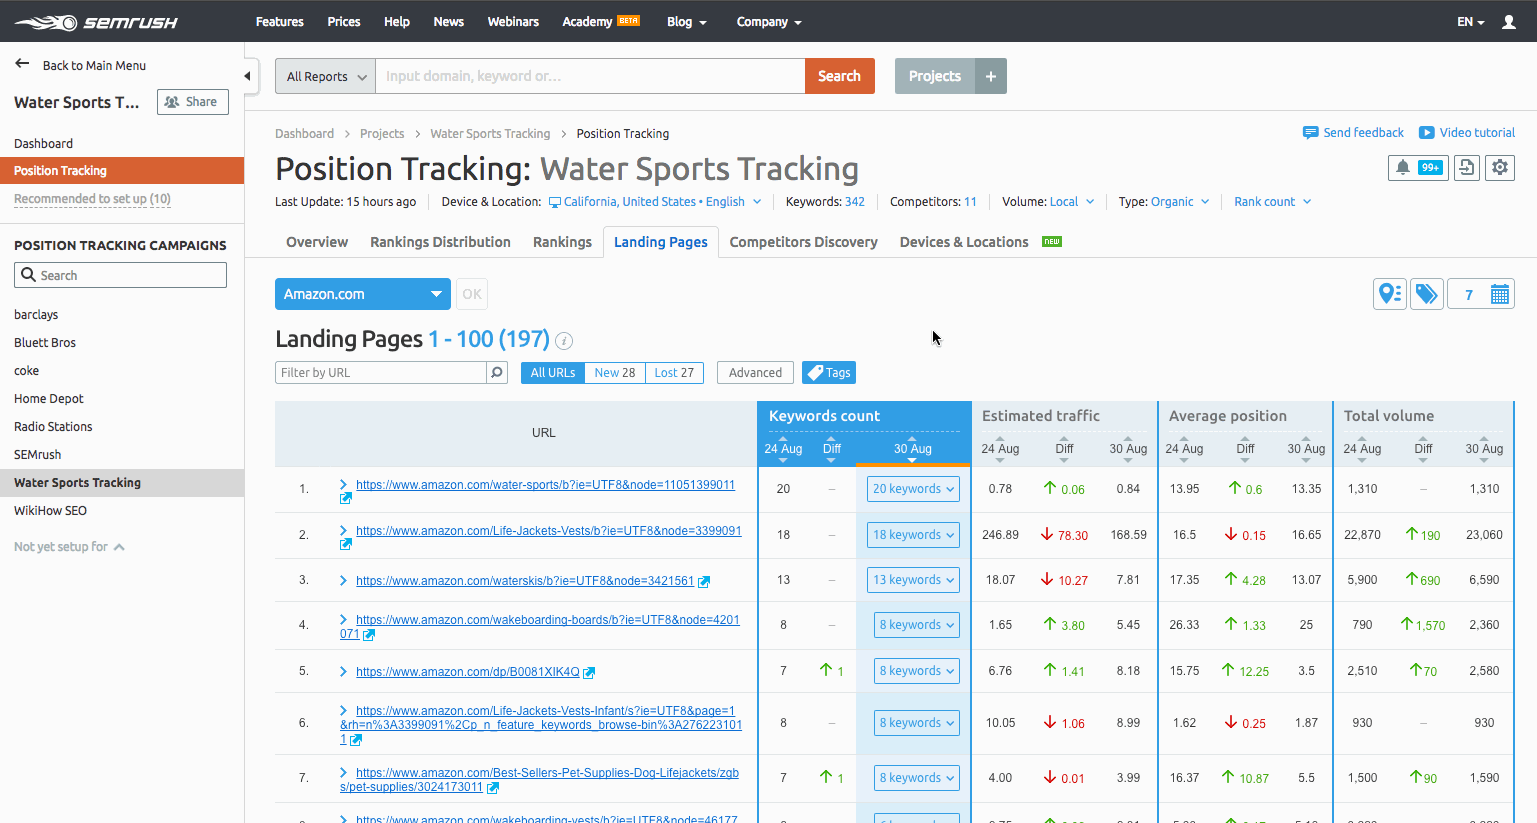Open external link icon for waterskis URL
The height and width of the screenshot is (823, 1537).
point(704,581)
